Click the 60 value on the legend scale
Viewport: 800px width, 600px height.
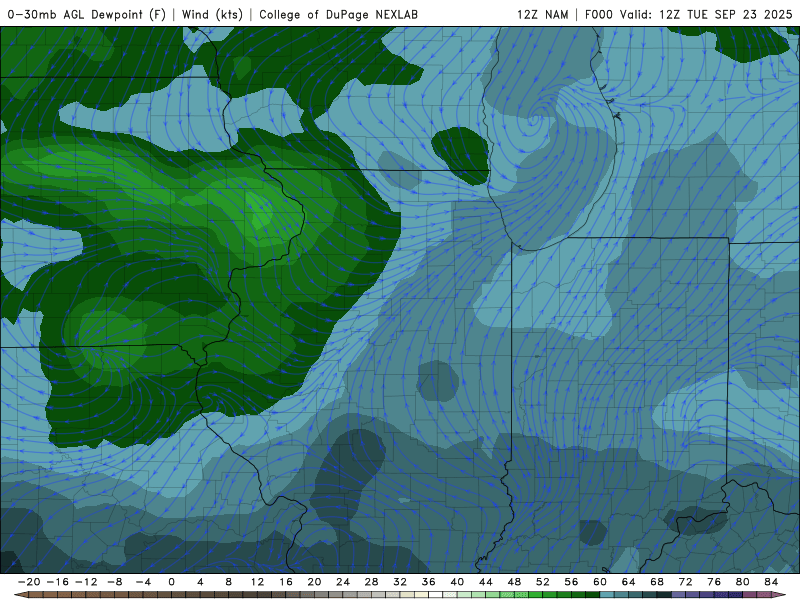point(600,582)
